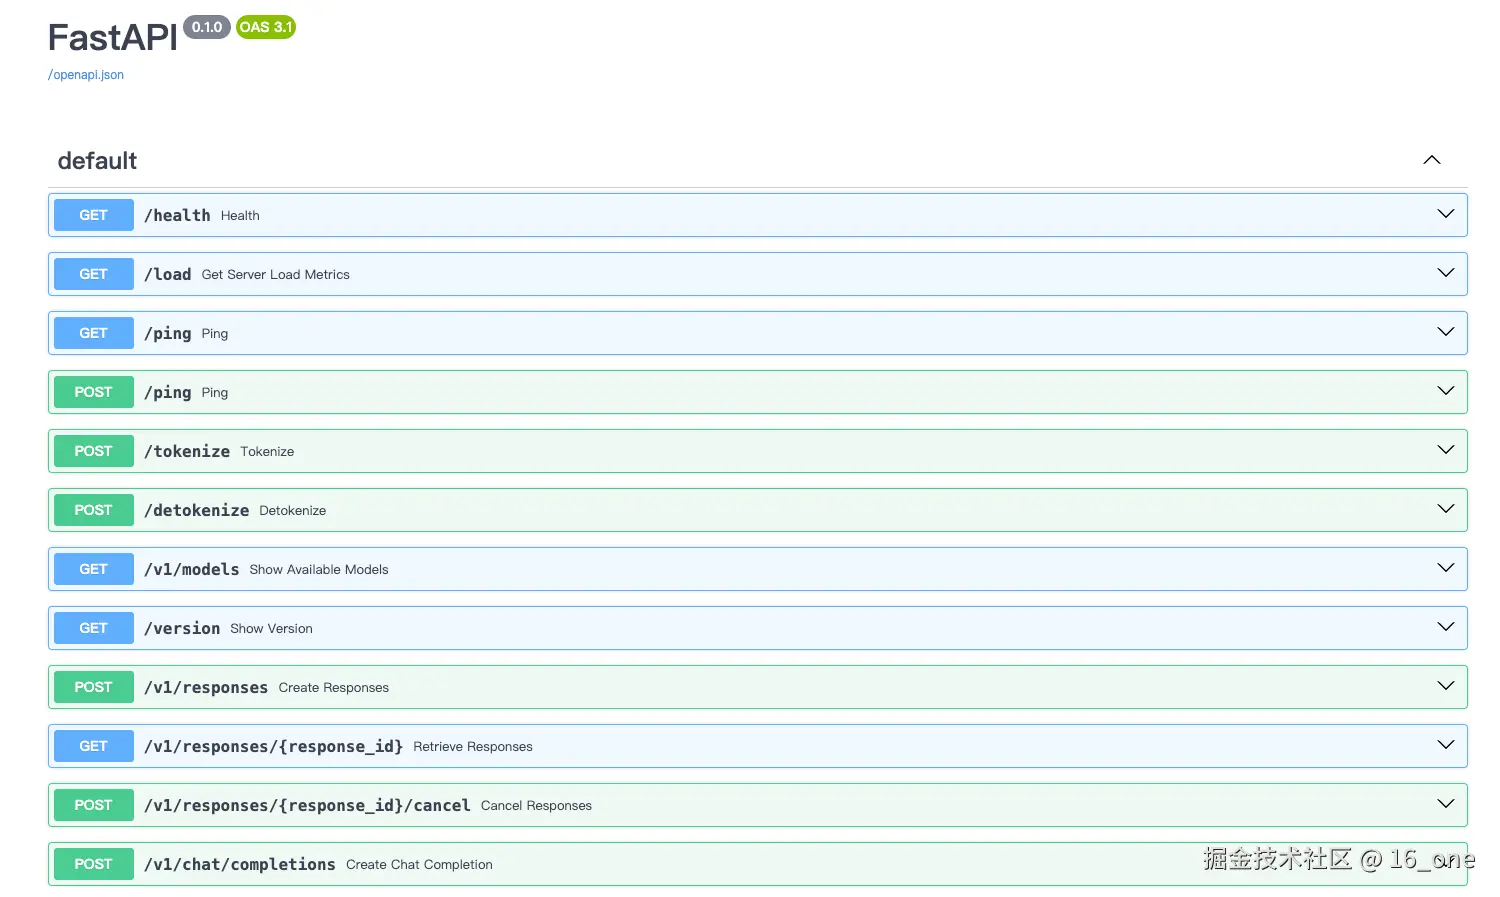The height and width of the screenshot is (897, 1500).
Task: Select the /version path text
Action: tap(182, 628)
